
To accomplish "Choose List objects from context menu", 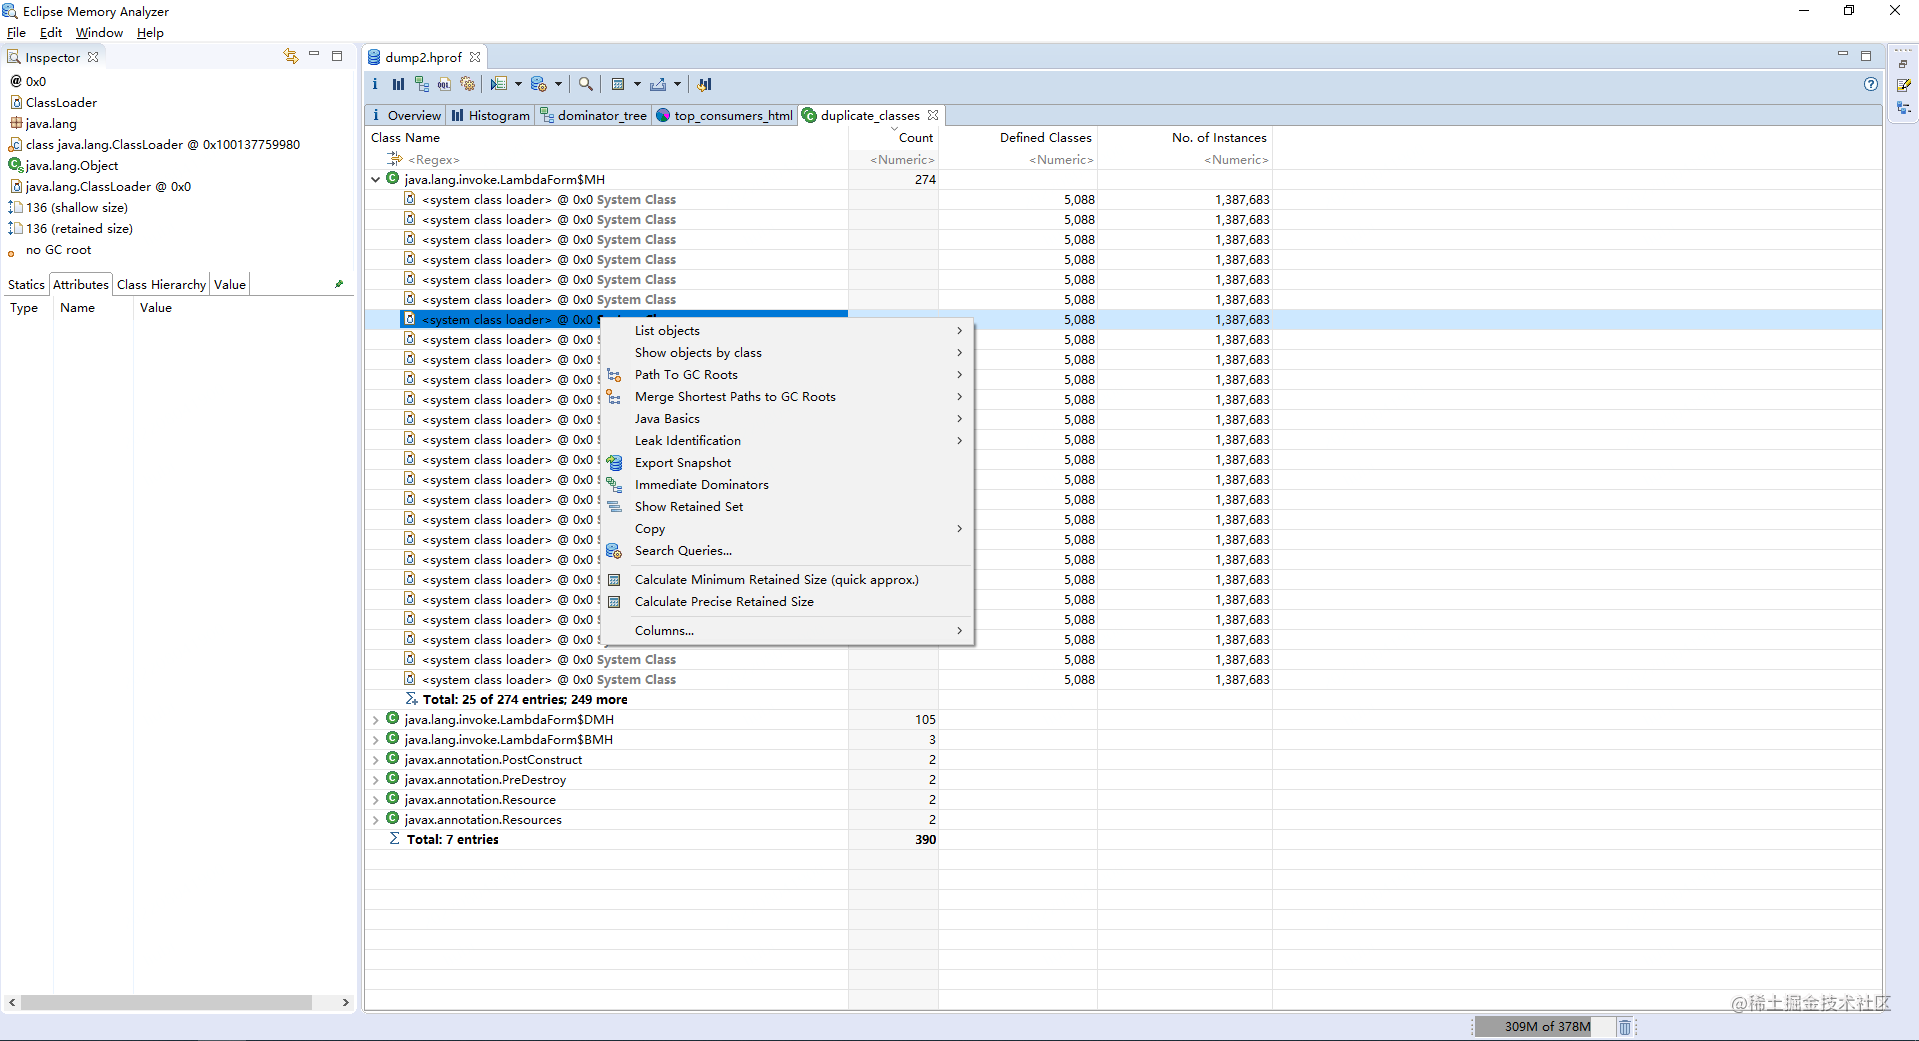I will [787, 331].
